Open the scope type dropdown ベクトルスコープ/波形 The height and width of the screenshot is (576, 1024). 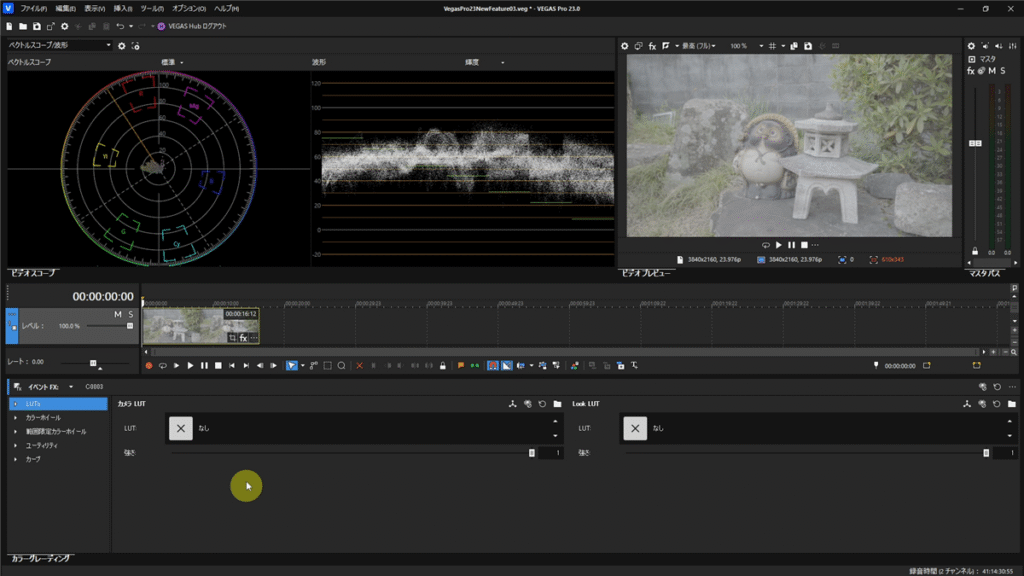pyautogui.click(x=60, y=45)
